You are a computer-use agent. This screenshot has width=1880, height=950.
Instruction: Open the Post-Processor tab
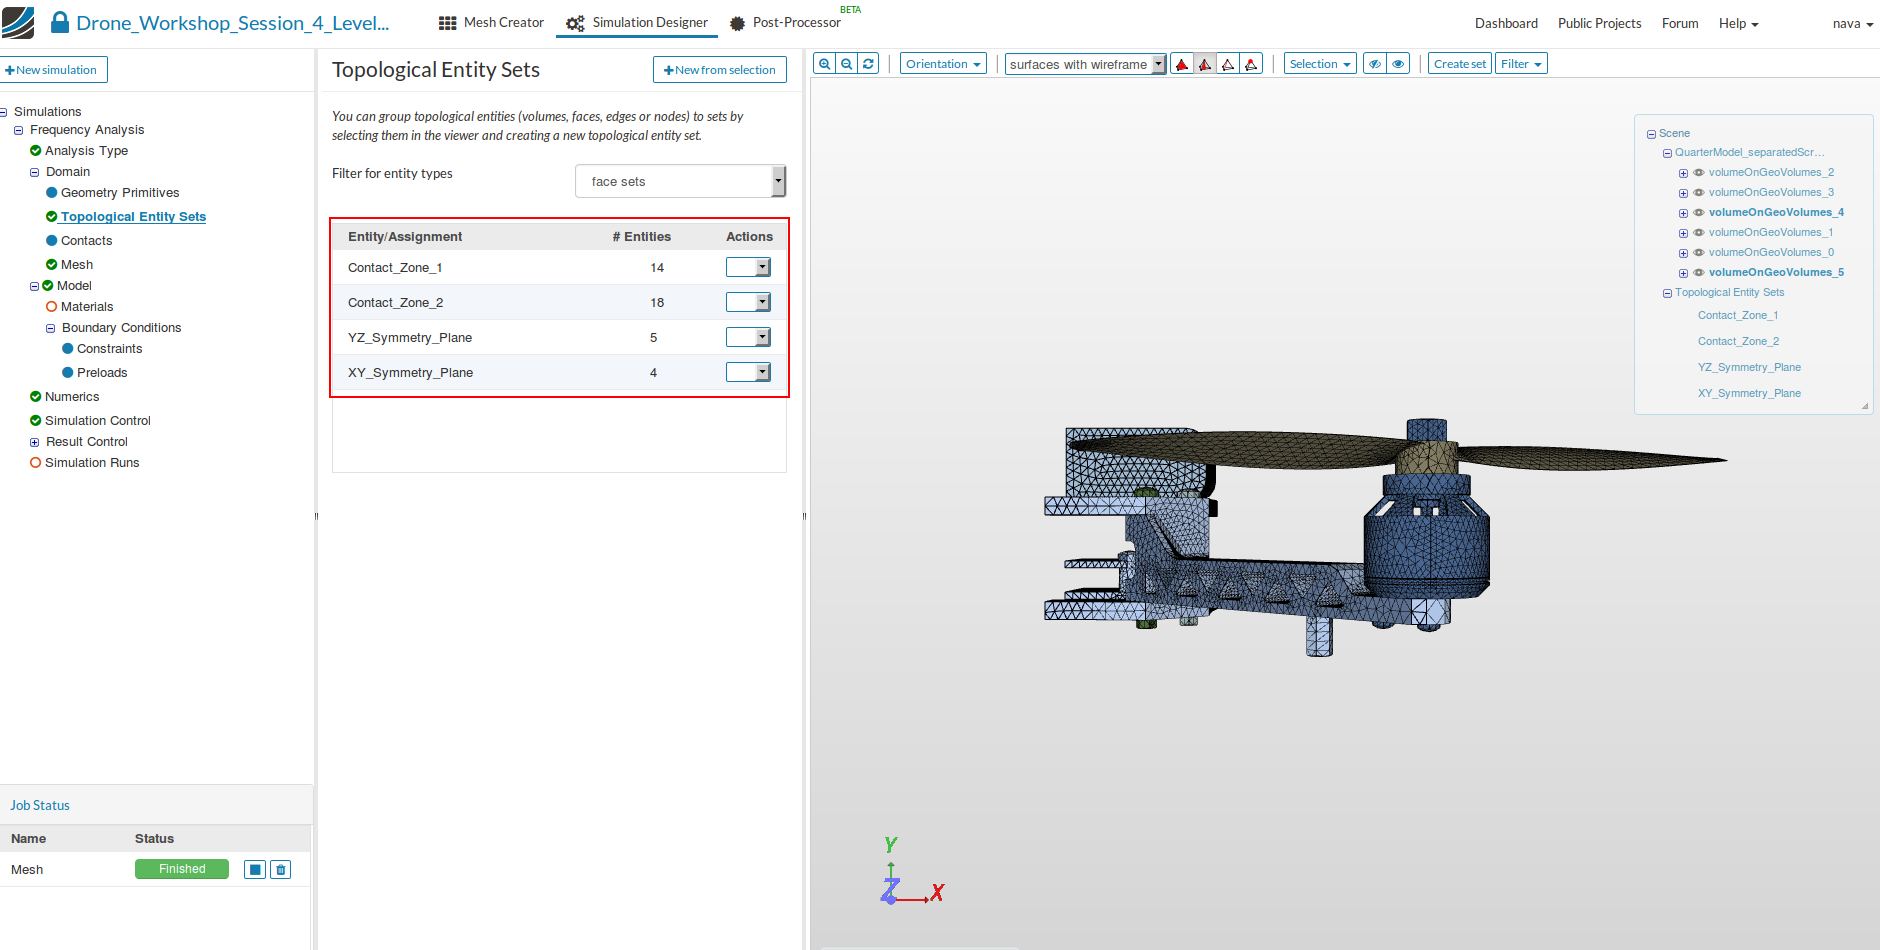click(x=785, y=23)
